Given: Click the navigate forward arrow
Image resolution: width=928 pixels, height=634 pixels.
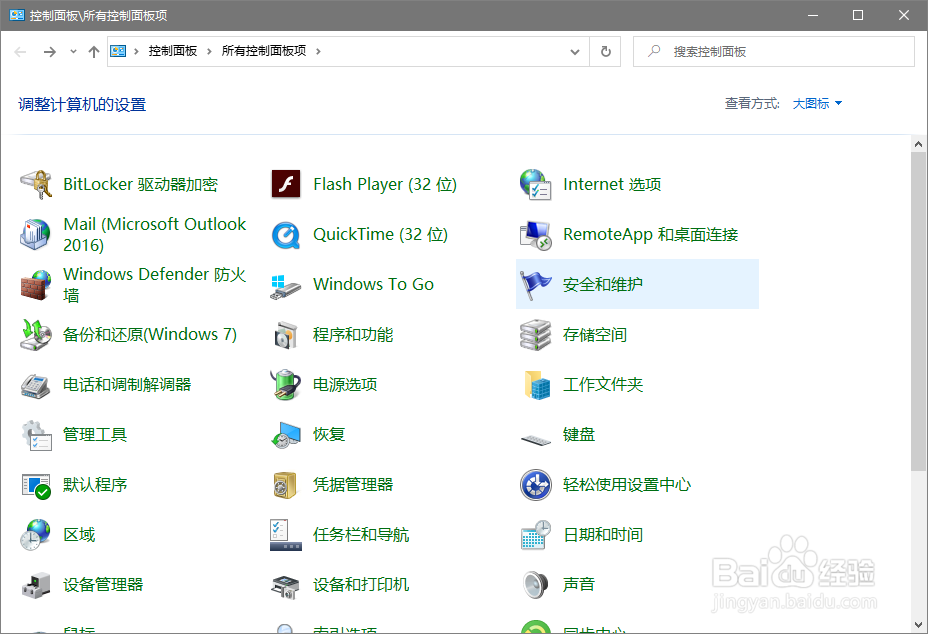Looking at the screenshot, I should 50,52.
